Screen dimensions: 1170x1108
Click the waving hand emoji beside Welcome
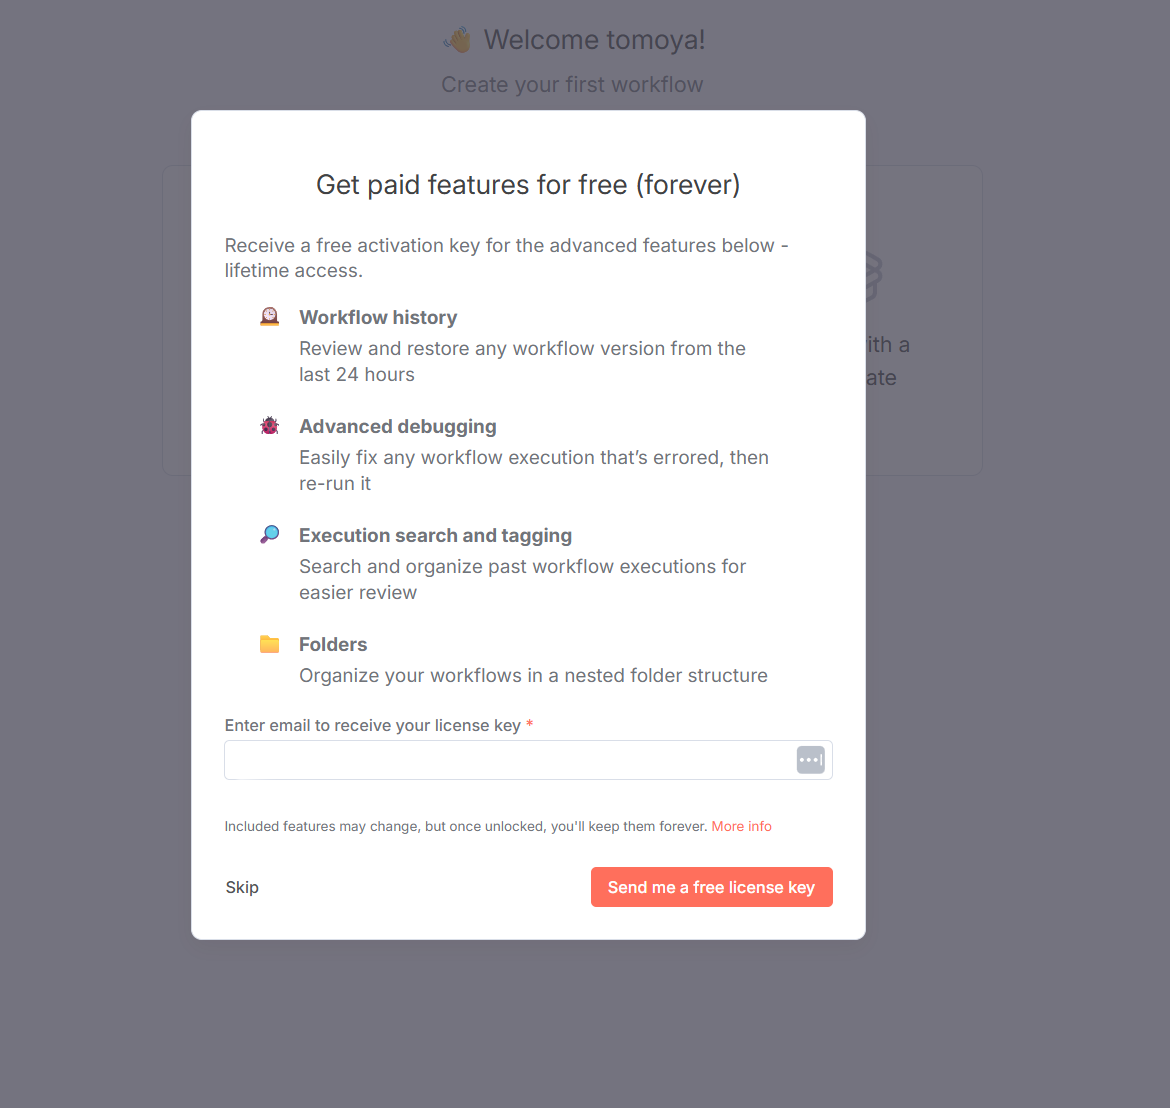pyautogui.click(x=458, y=40)
